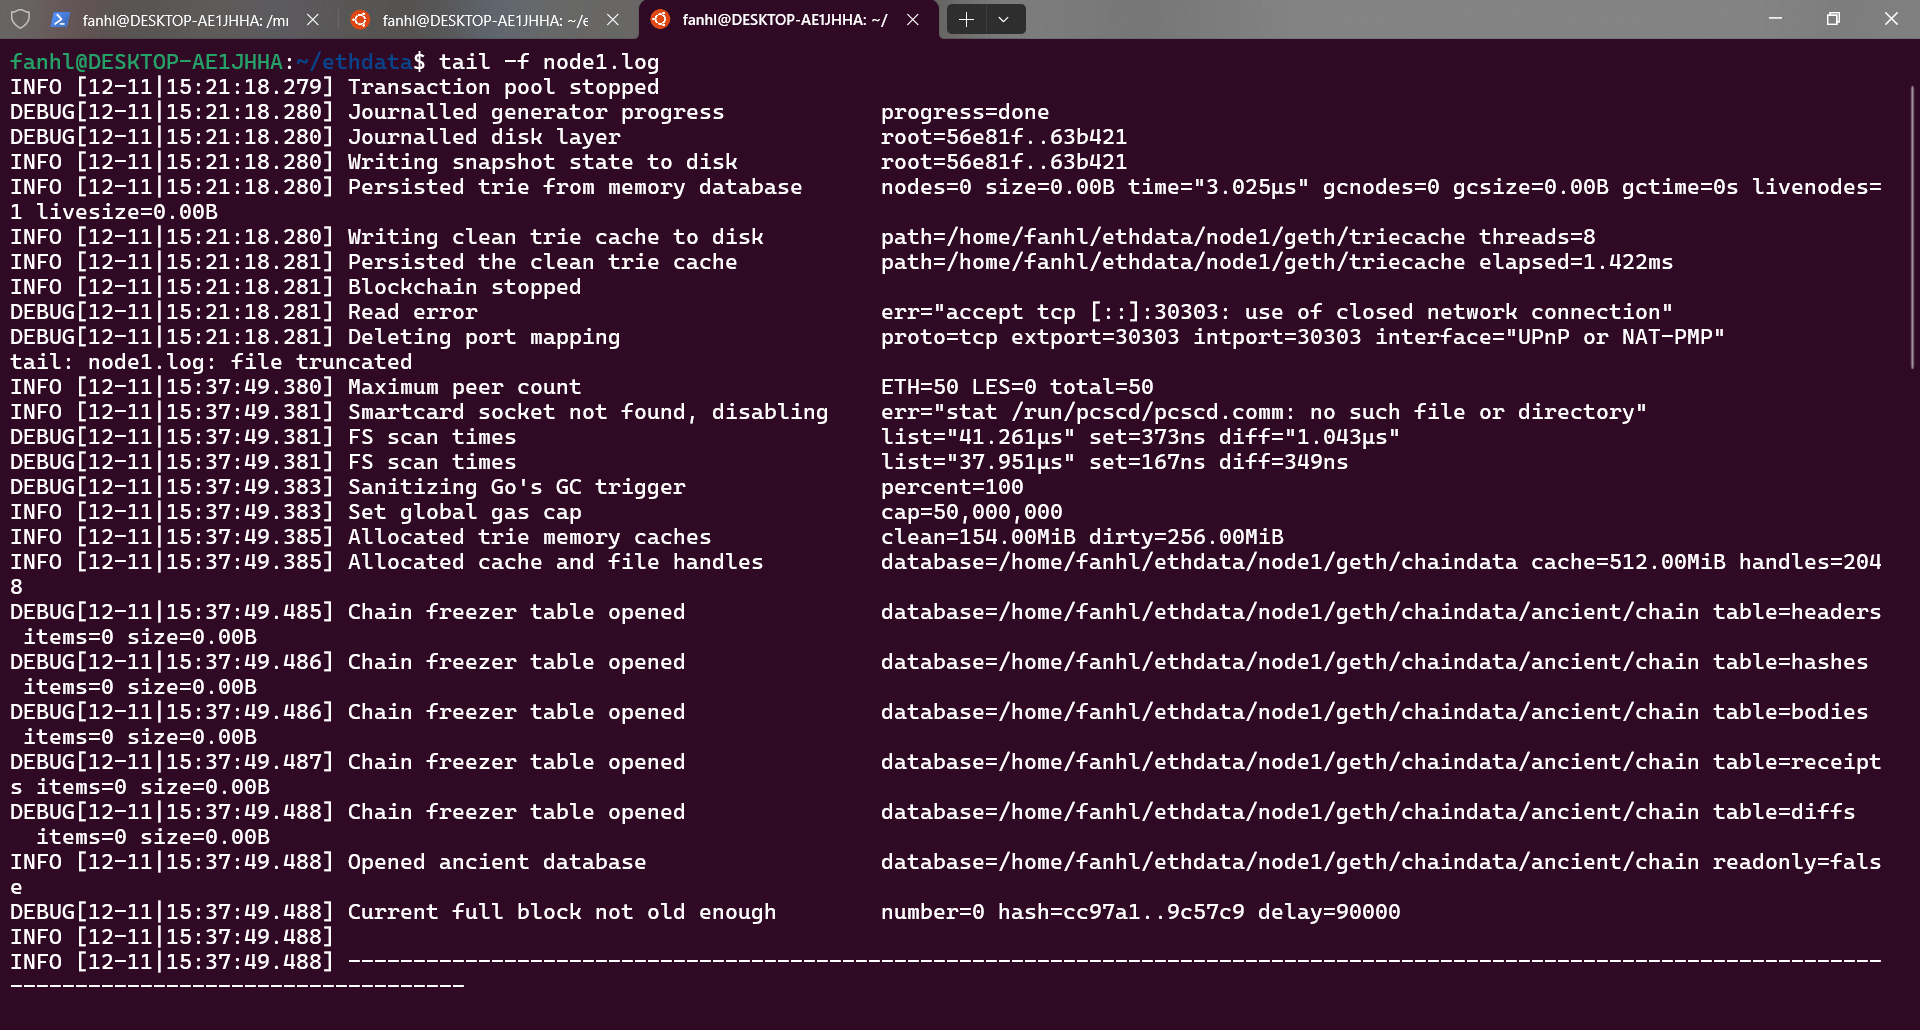
Task: Expand the new tab profile dropdown chevron
Action: tap(1004, 19)
